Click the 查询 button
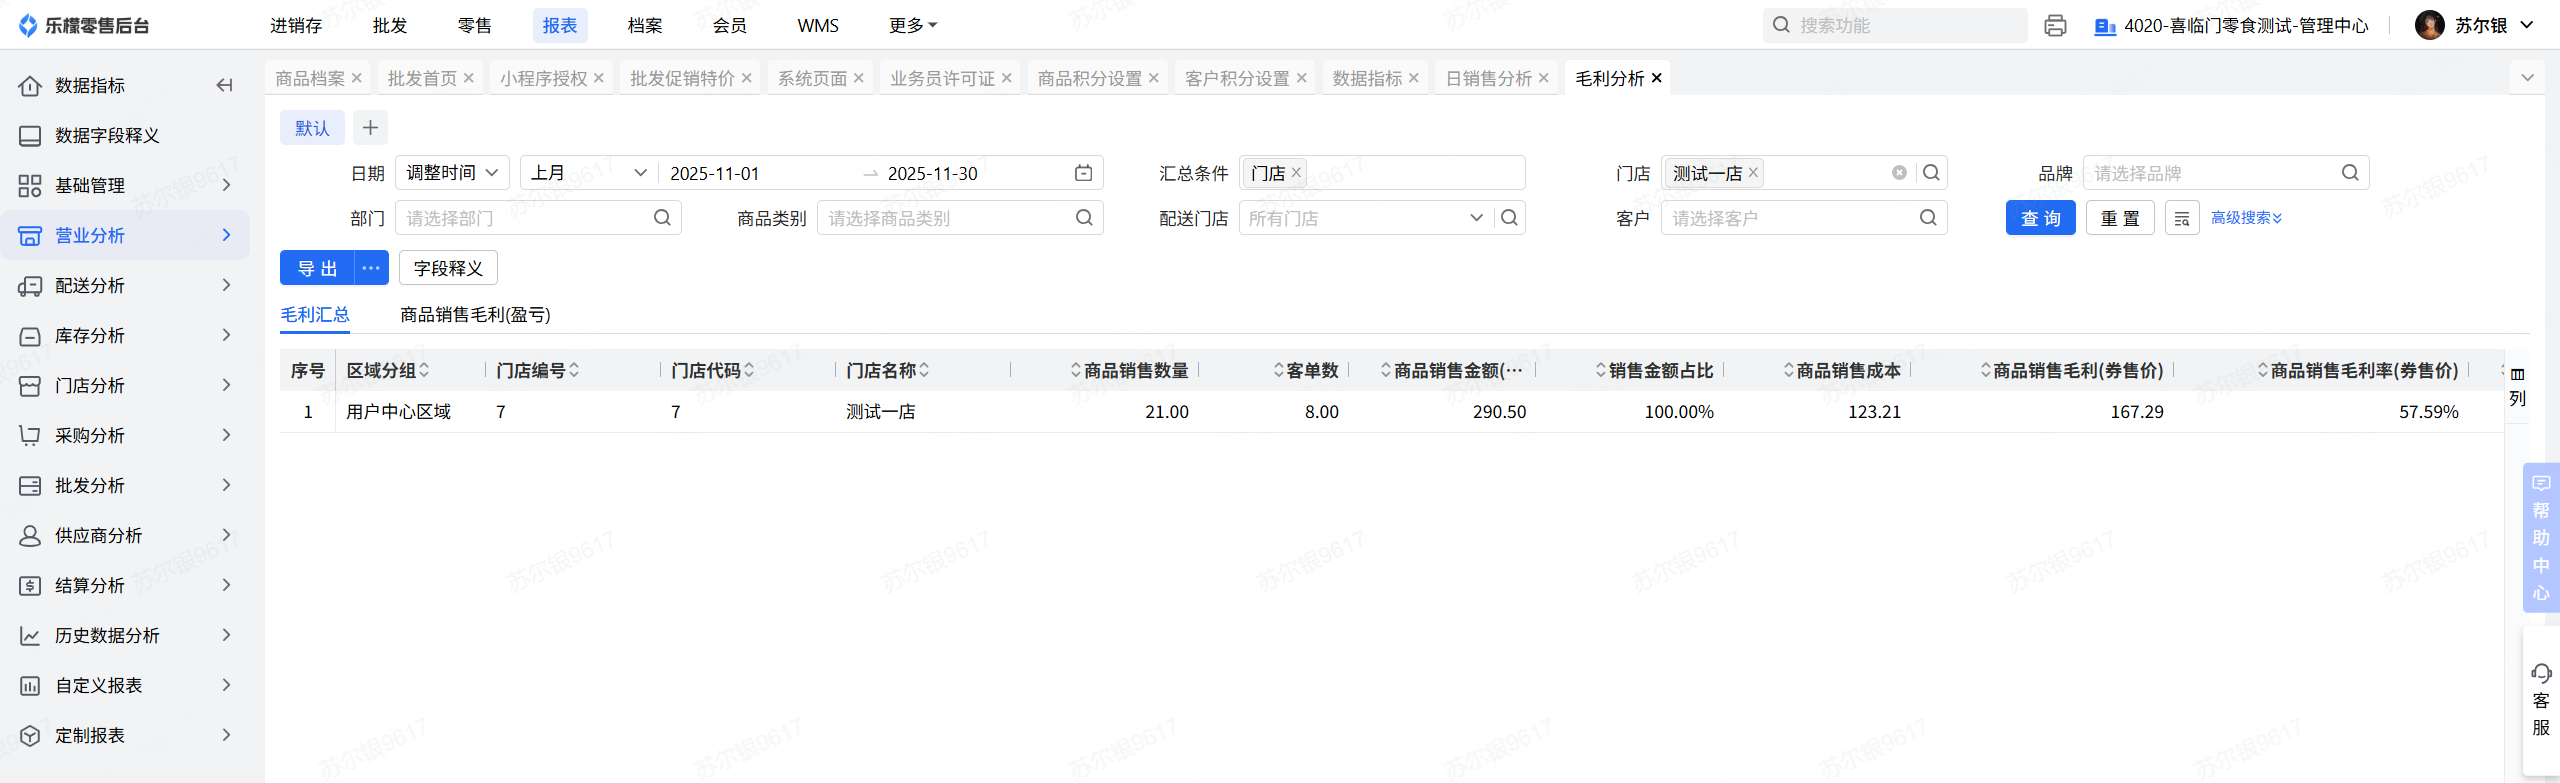 click(x=2041, y=218)
